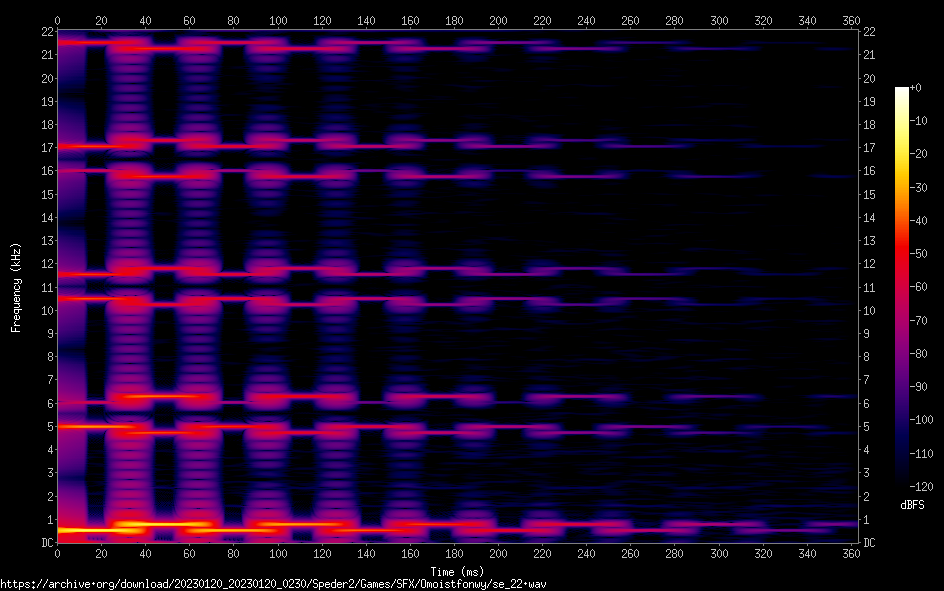Click the 0 ms label on bottom time axis
The image size is (944, 591).
[x=57, y=555]
